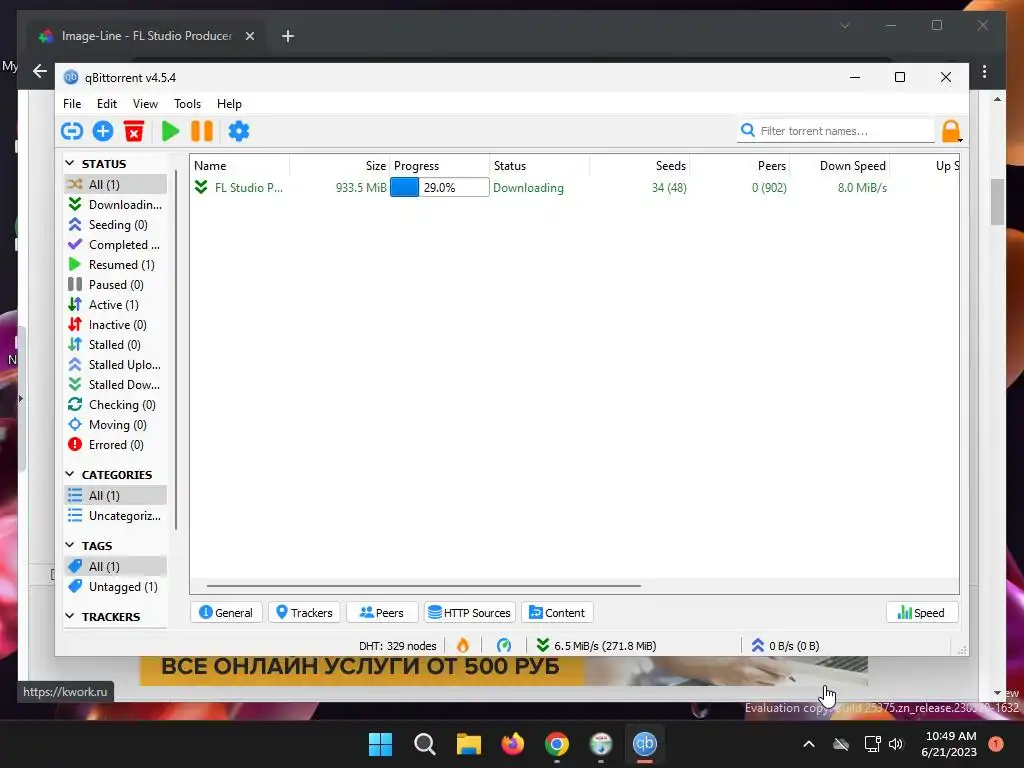Click the horizontal scrollbar of the torrent list
Viewport: 1024px width, 768px height.
click(424, 586)
